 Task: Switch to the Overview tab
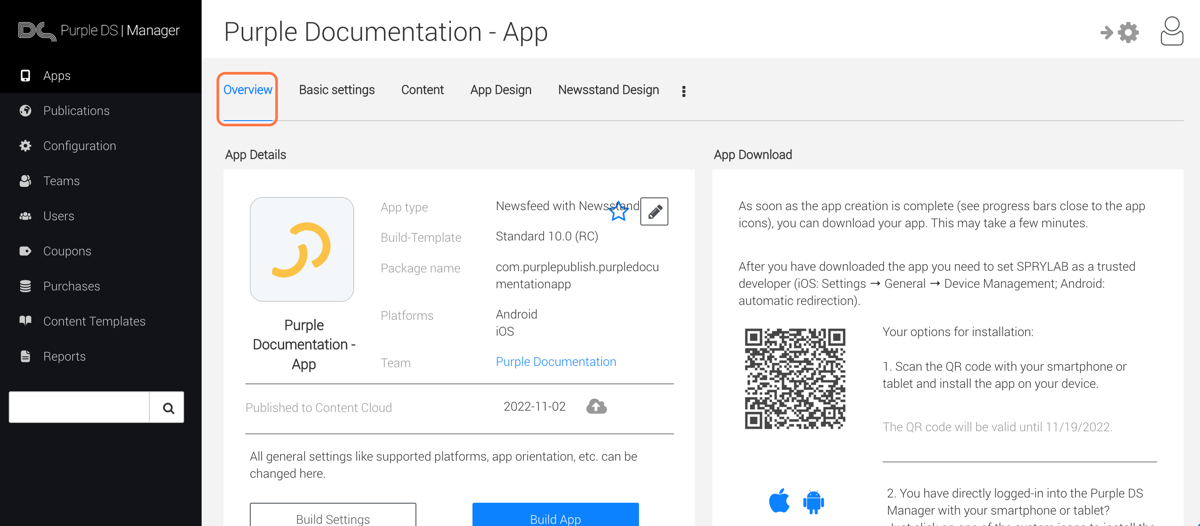tap(248, 90)
